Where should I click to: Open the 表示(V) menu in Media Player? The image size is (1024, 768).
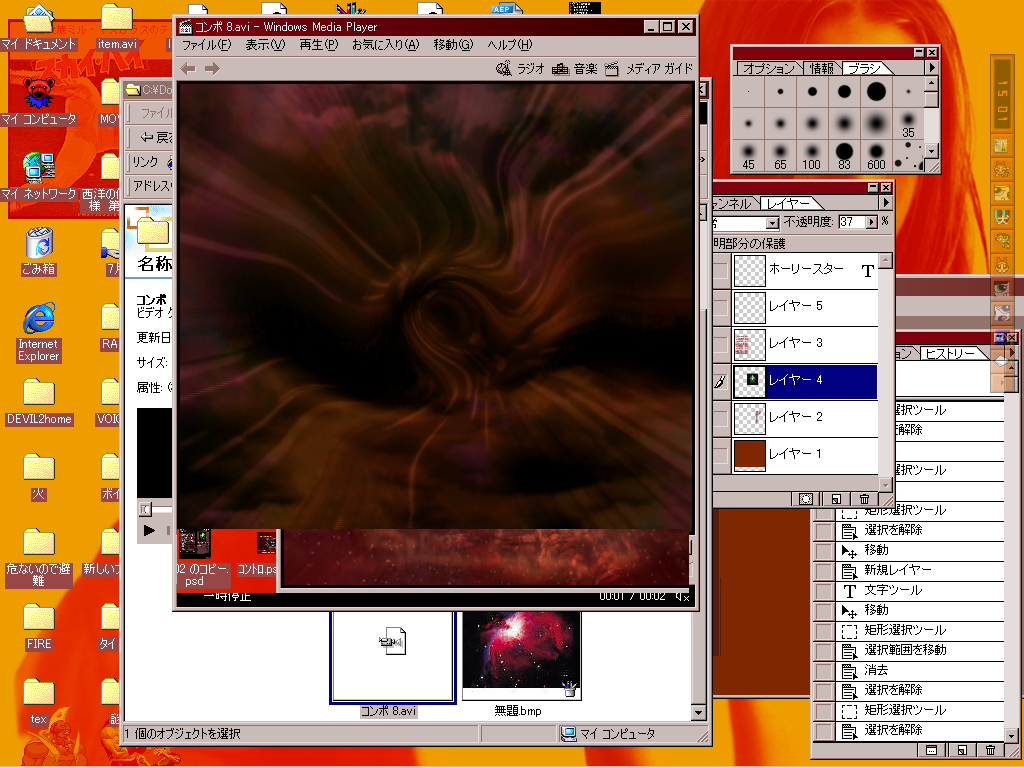click(x=264, y=45)
